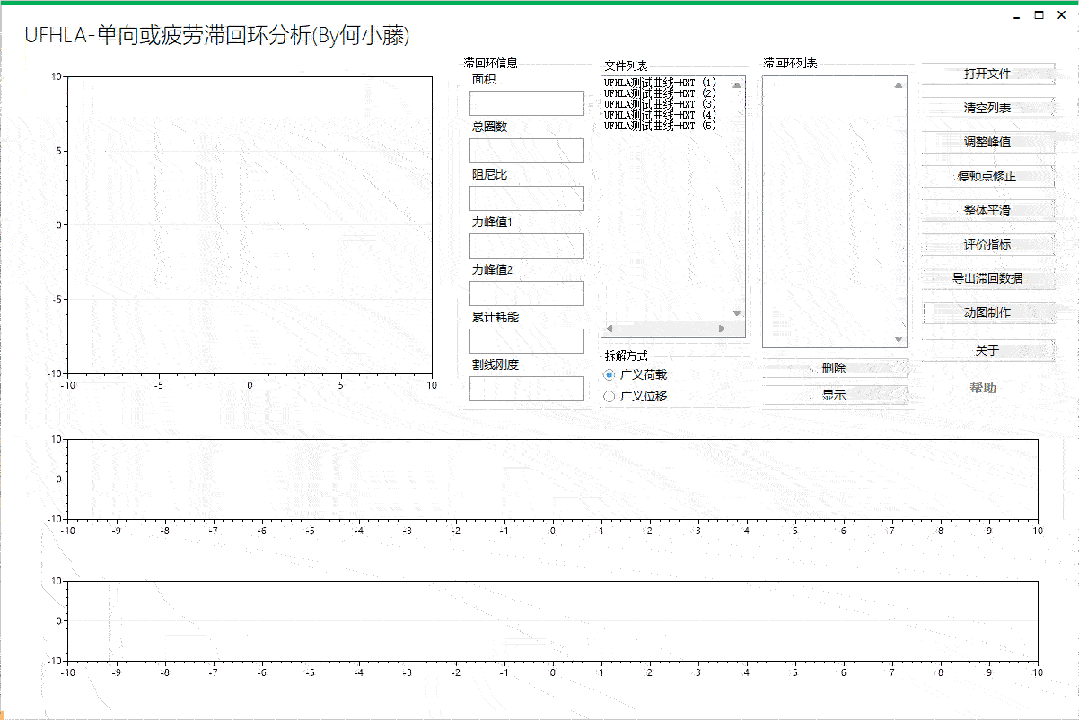This screenshot has width=1079, height=720.
Task: Click the 停轴点修止 correction button
Action: pos(989,176)
